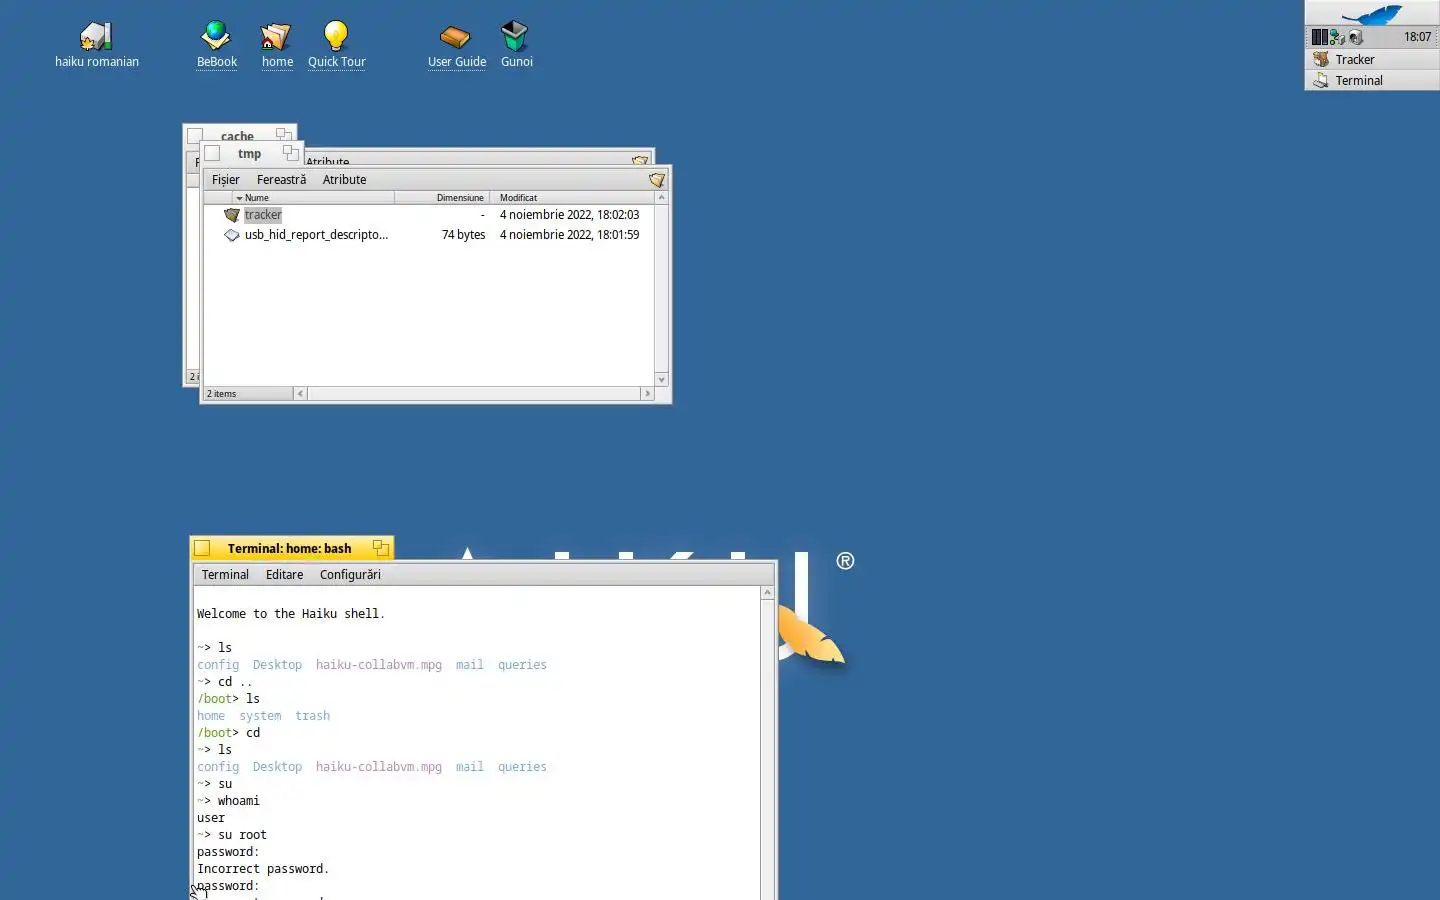
Task: Click the Tracker fox icon in Deskbar
Action: coord(1321,59)
